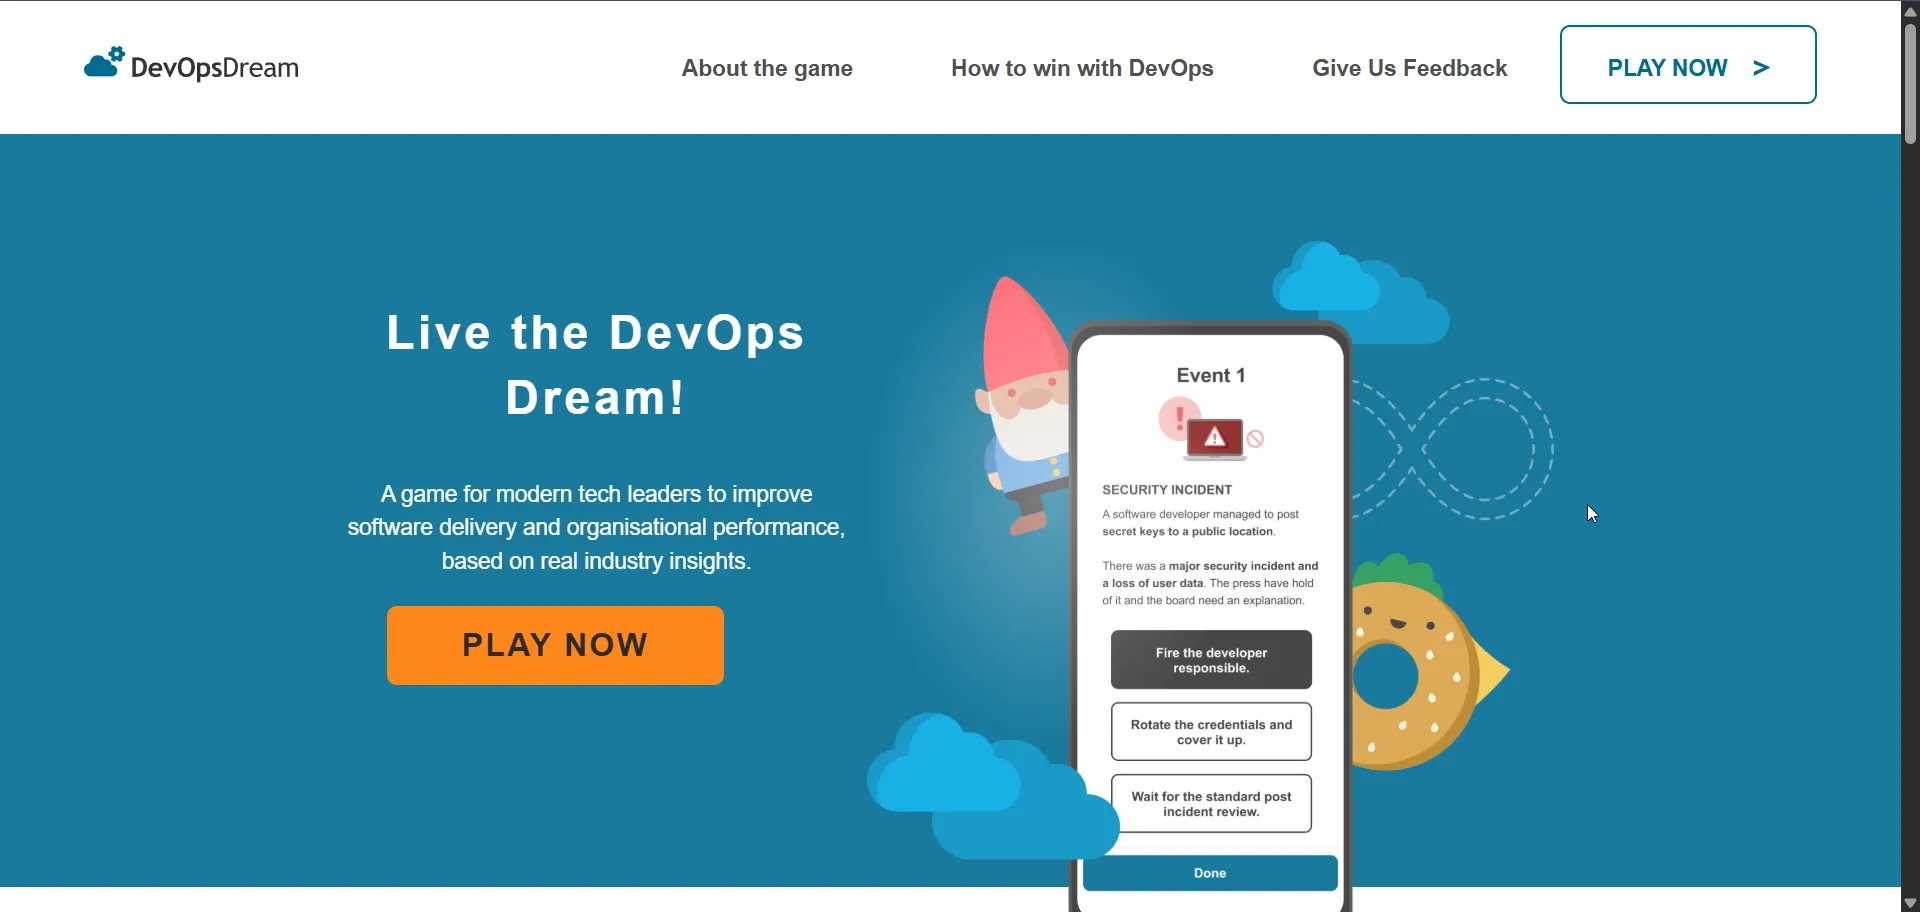
Task: Click the dashed infinity loop graphic
Action: (x=1450, y=450)
